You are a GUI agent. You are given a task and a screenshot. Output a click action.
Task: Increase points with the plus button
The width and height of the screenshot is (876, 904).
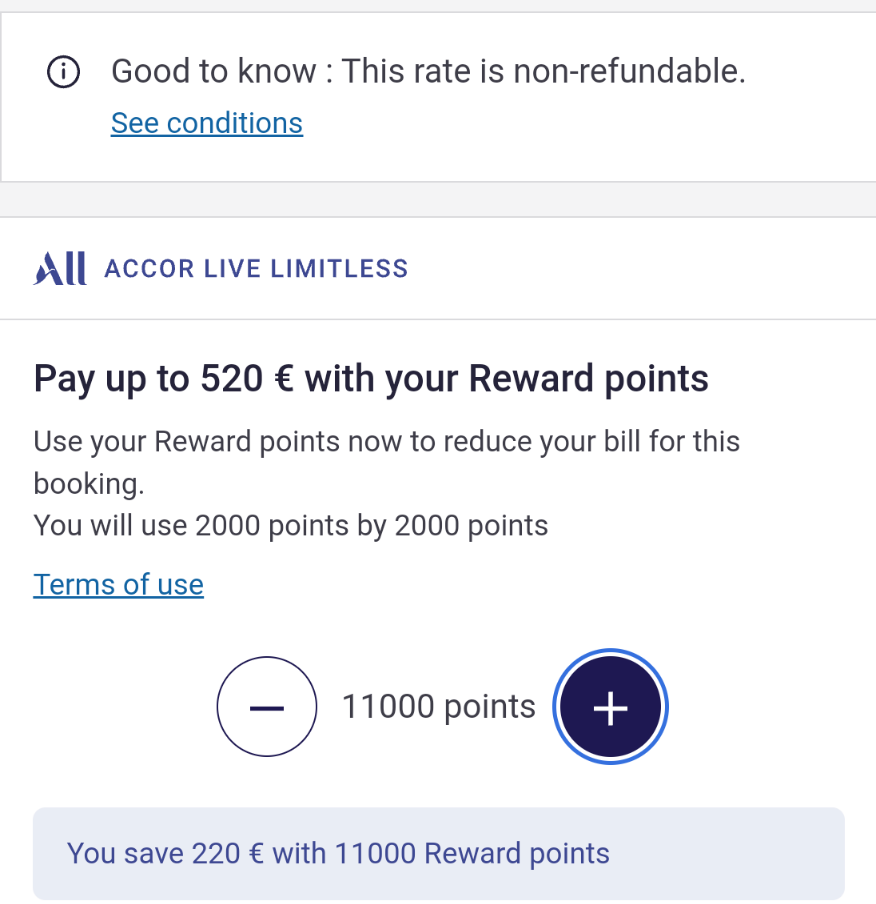610,707
